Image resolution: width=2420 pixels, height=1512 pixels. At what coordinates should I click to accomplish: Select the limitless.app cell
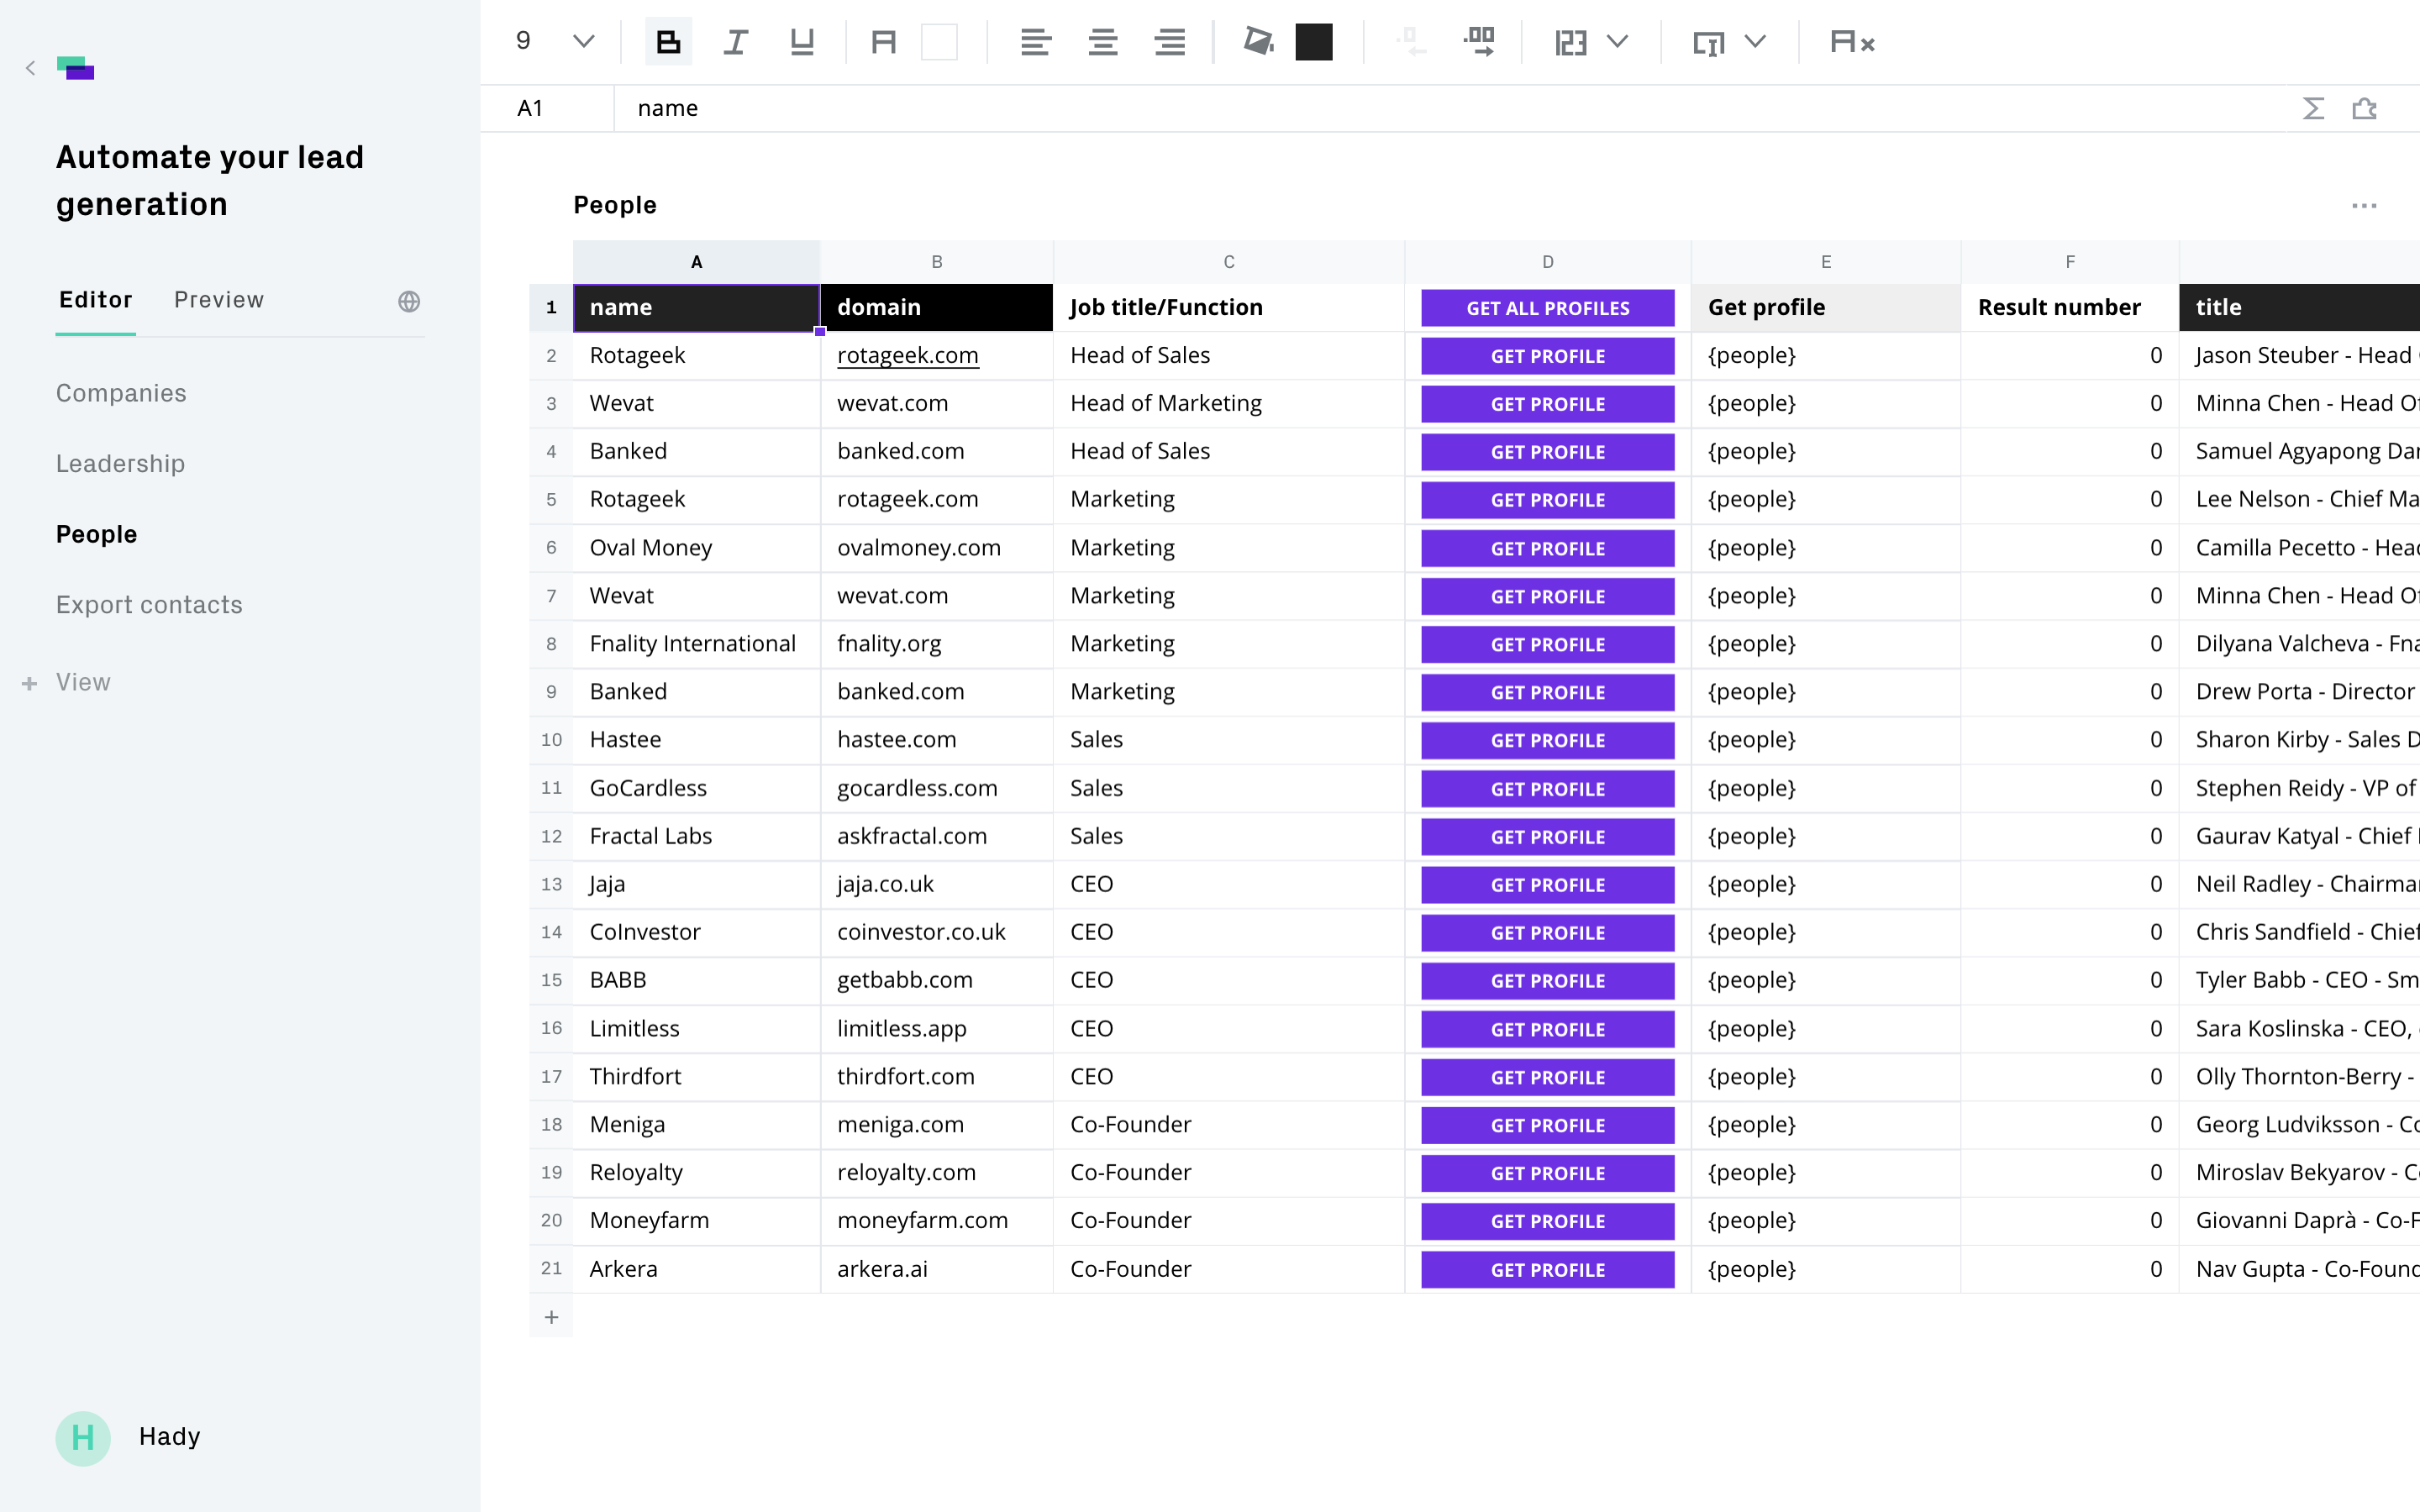click(x=937, y=1028)
